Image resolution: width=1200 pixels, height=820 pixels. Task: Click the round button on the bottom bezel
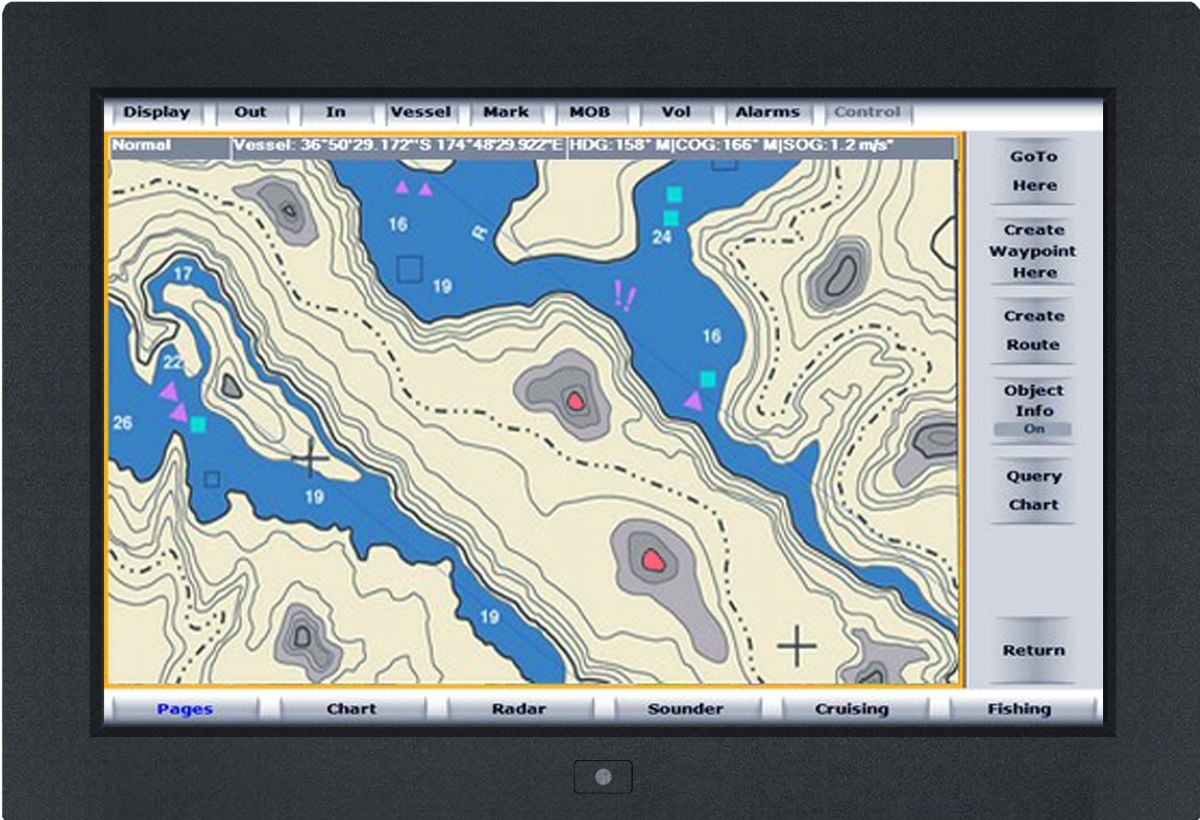[x=603, y=777]
